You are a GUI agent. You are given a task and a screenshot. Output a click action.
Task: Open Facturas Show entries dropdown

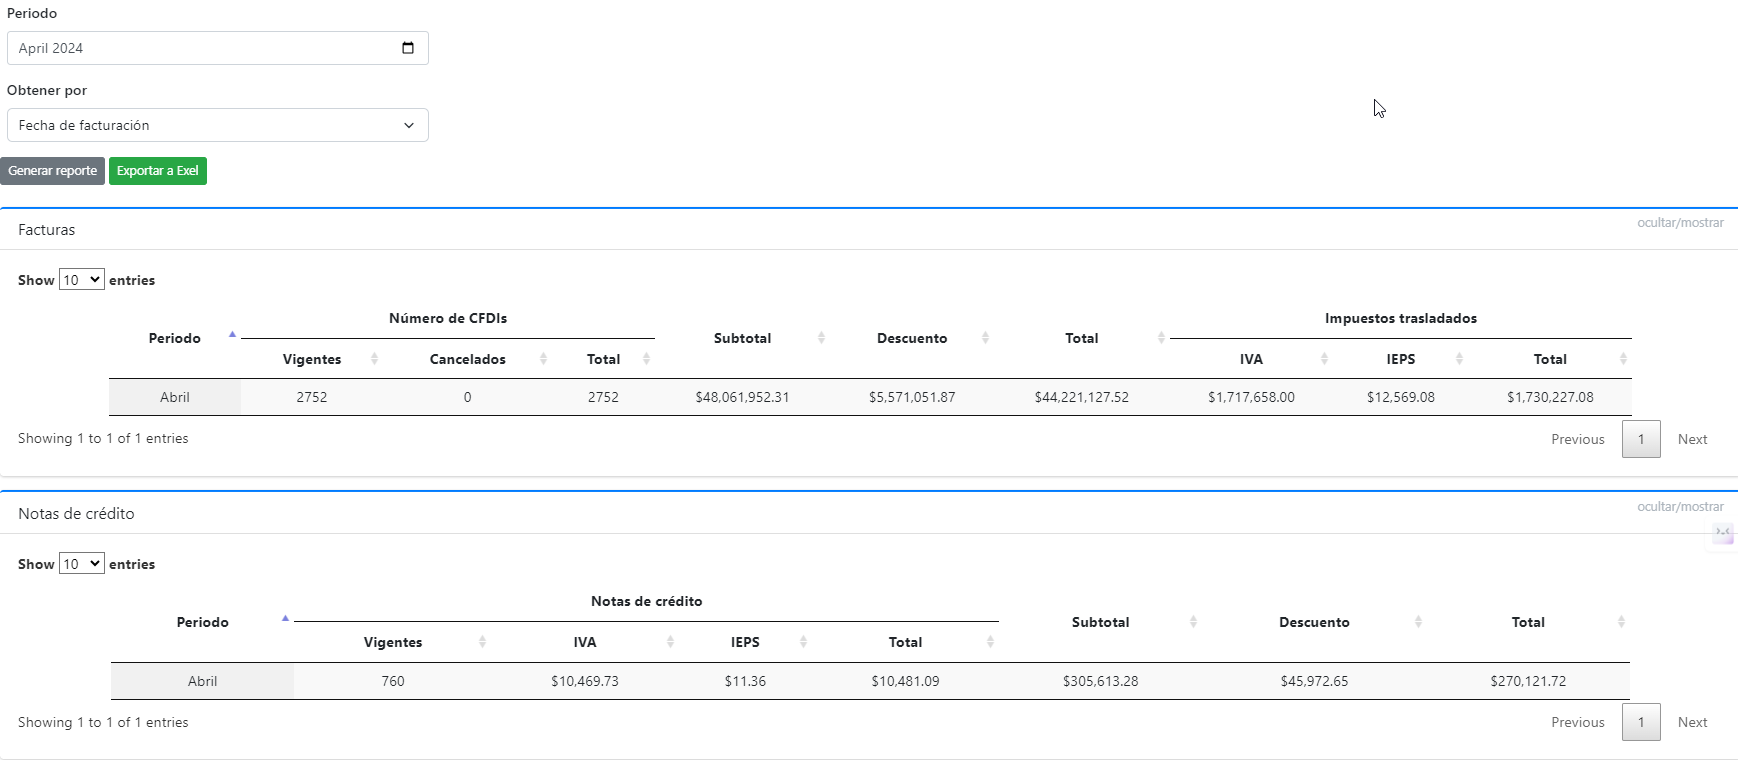81,280
